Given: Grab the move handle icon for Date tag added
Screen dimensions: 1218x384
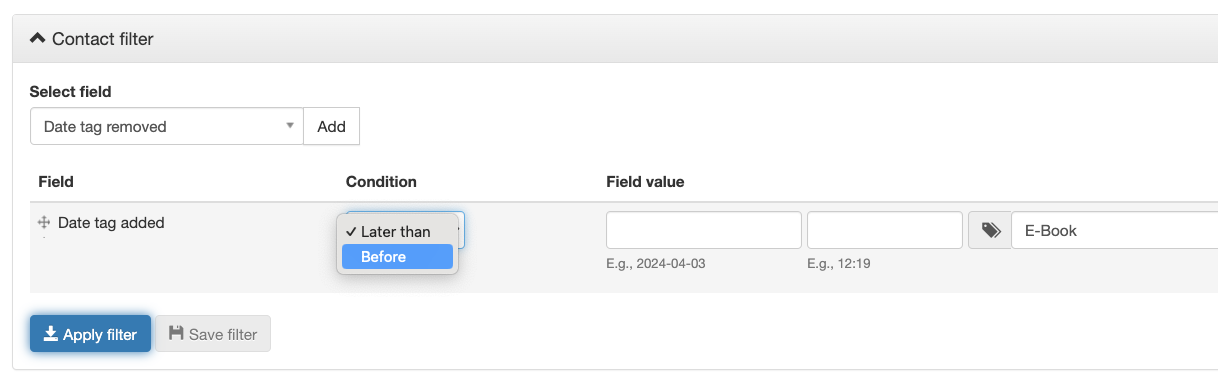Looking at the screenshot, I should pyautogui.click(x=44, y=223).
